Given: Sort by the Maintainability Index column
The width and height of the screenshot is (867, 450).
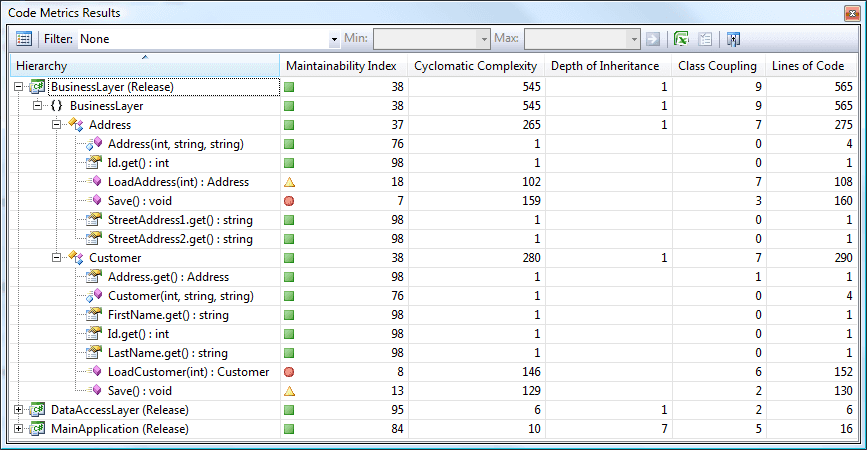Looking at the screenshot, I should (x=342, y=66).
